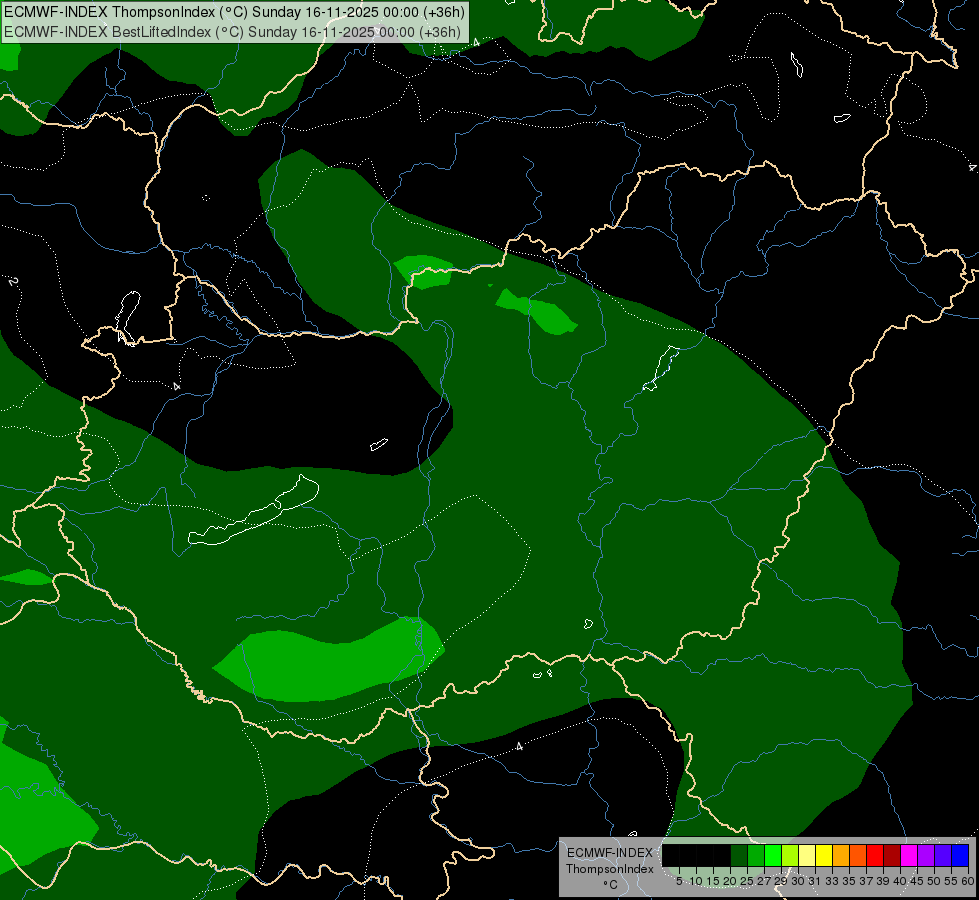Screen dimensions: 979x900
Task: Click the legend tick value '60'
Action: 968,881
